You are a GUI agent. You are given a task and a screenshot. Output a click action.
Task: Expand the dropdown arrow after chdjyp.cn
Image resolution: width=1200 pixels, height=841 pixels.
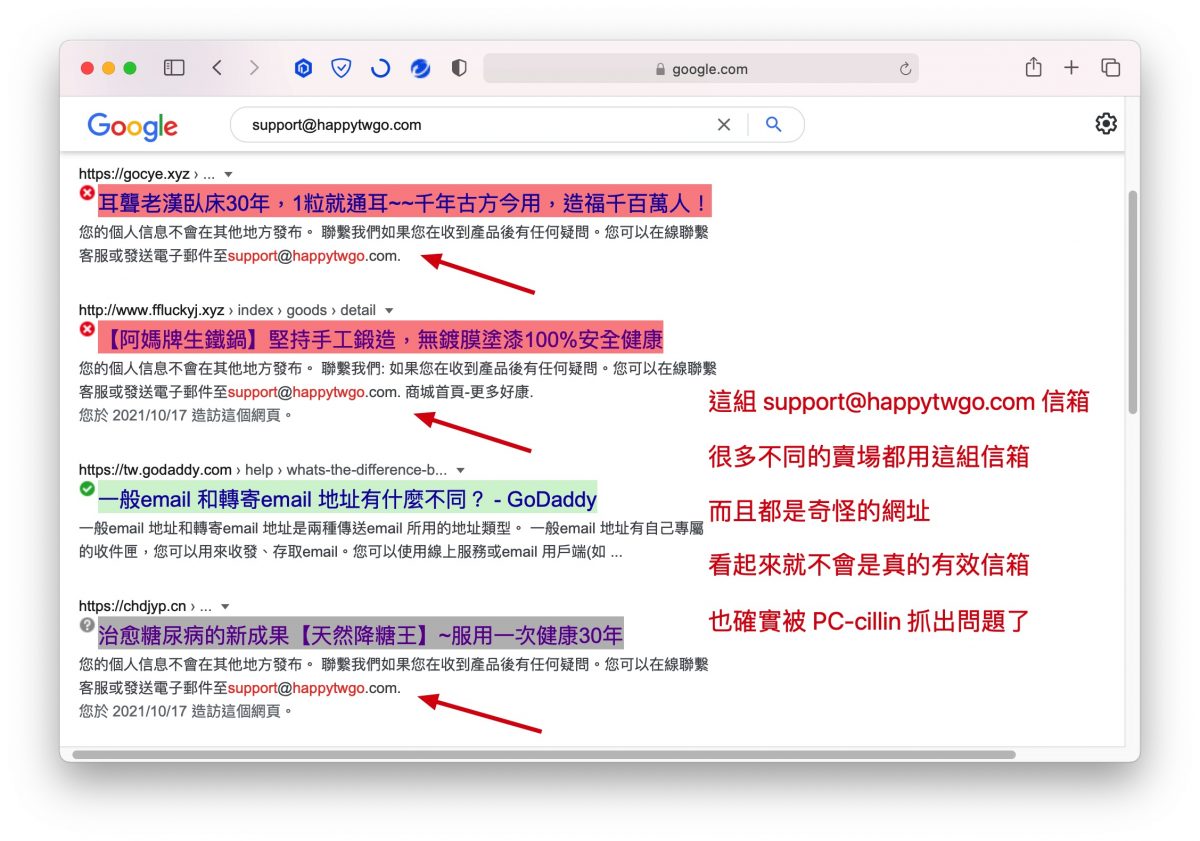click(x=225, y=607)
